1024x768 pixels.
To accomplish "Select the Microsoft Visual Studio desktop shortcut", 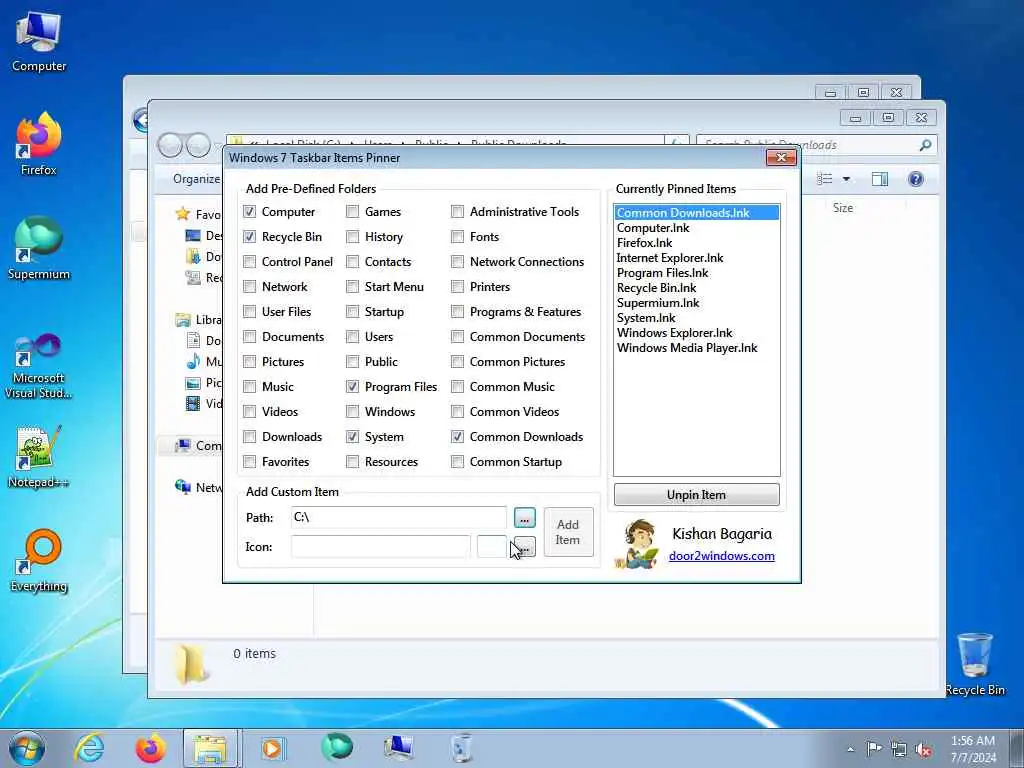I will point(39,366).
